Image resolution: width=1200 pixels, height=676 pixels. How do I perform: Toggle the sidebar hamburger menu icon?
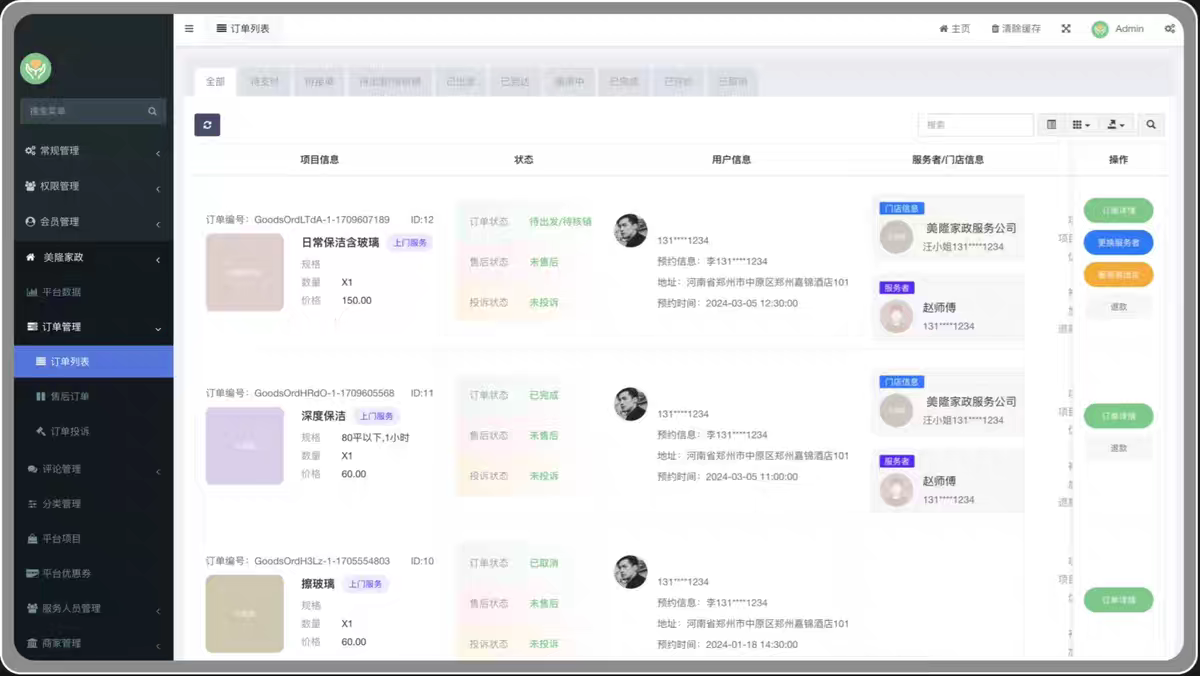click(x=189, y=29)
